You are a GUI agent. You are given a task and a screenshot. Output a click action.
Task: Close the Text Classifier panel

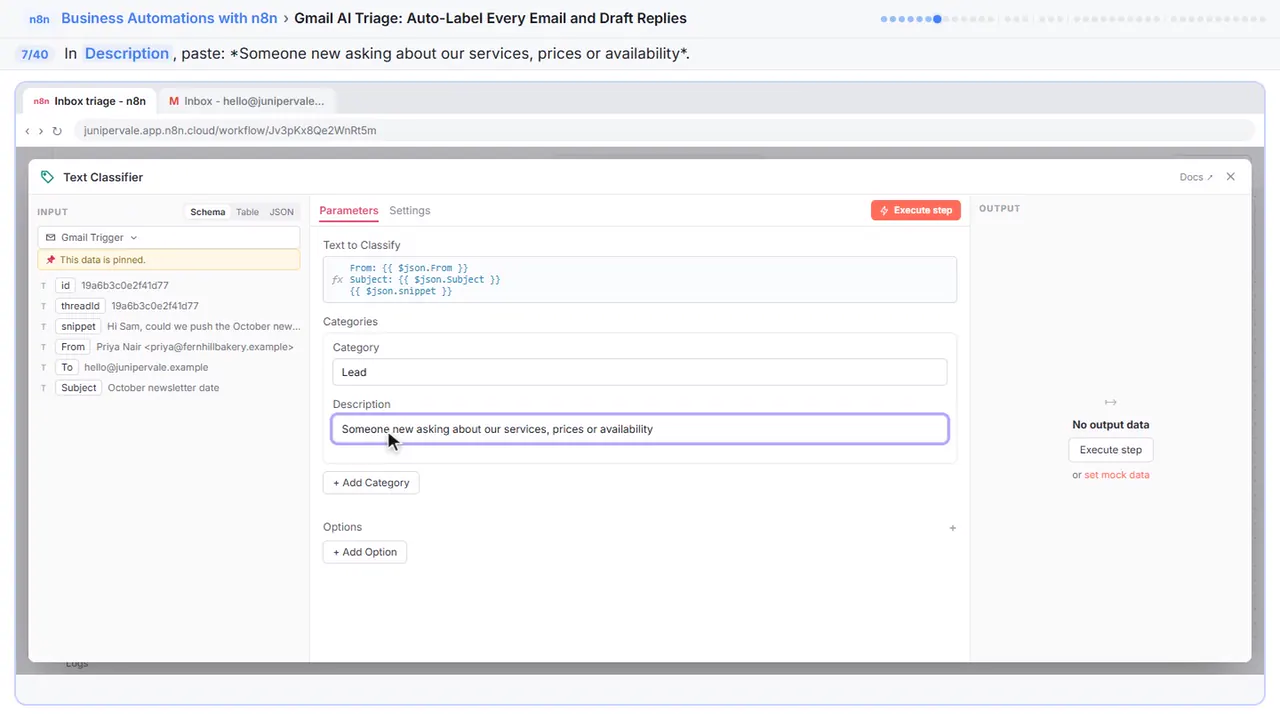[1231, 177]
